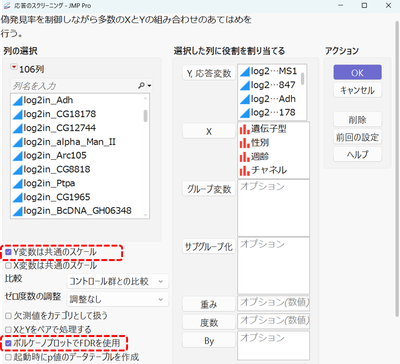Viewport: 400px width, 364px height.
Task: Click the キャンセル button
Action: pos(357,90)
